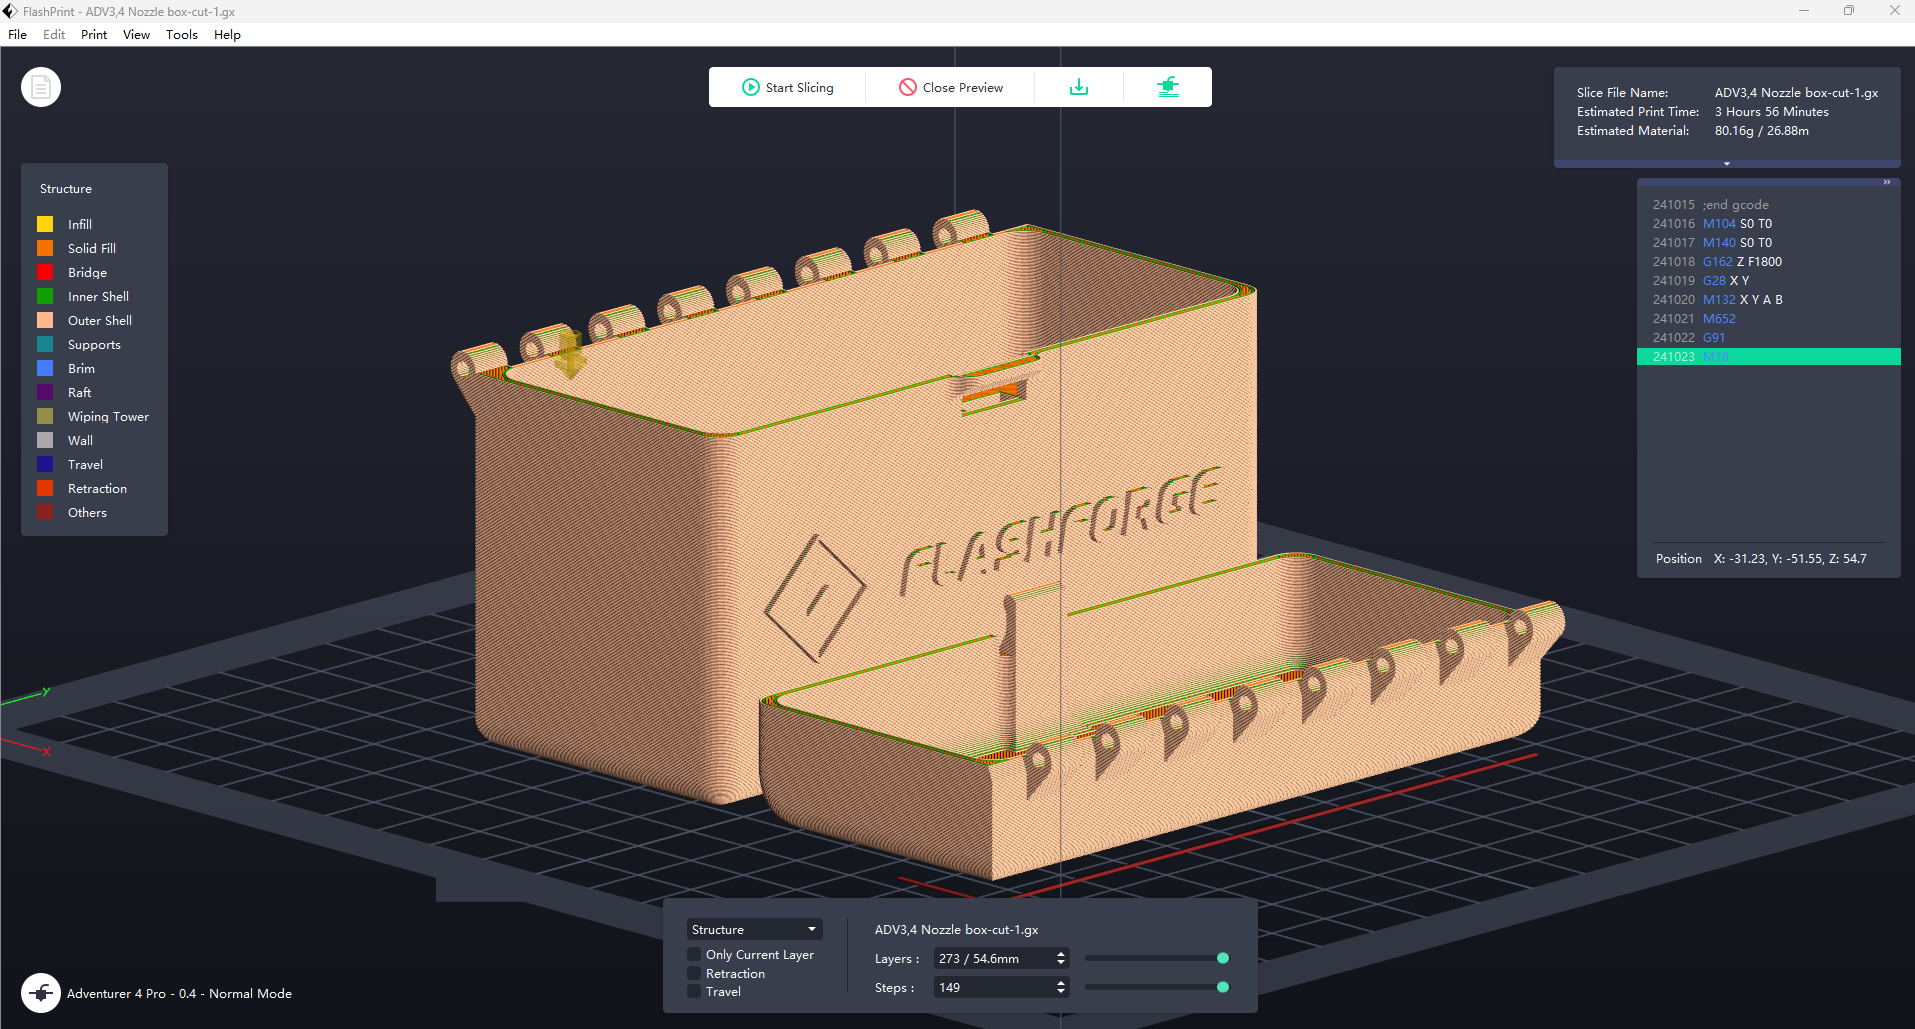This screenshot has height=1029, width=1915.
Task: Click the send to printer icon
Action: (x=1168, y=88)
